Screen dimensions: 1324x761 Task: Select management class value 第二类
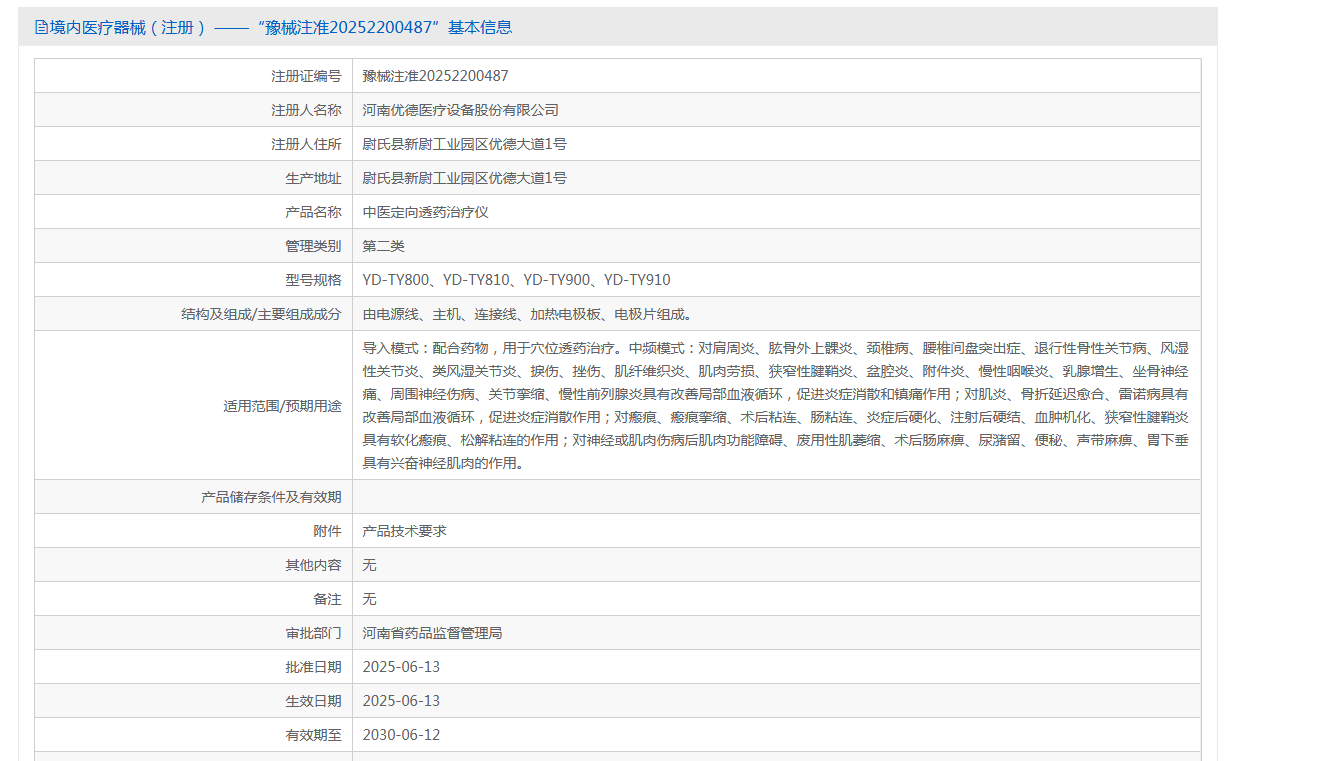(x=383, y=246)
